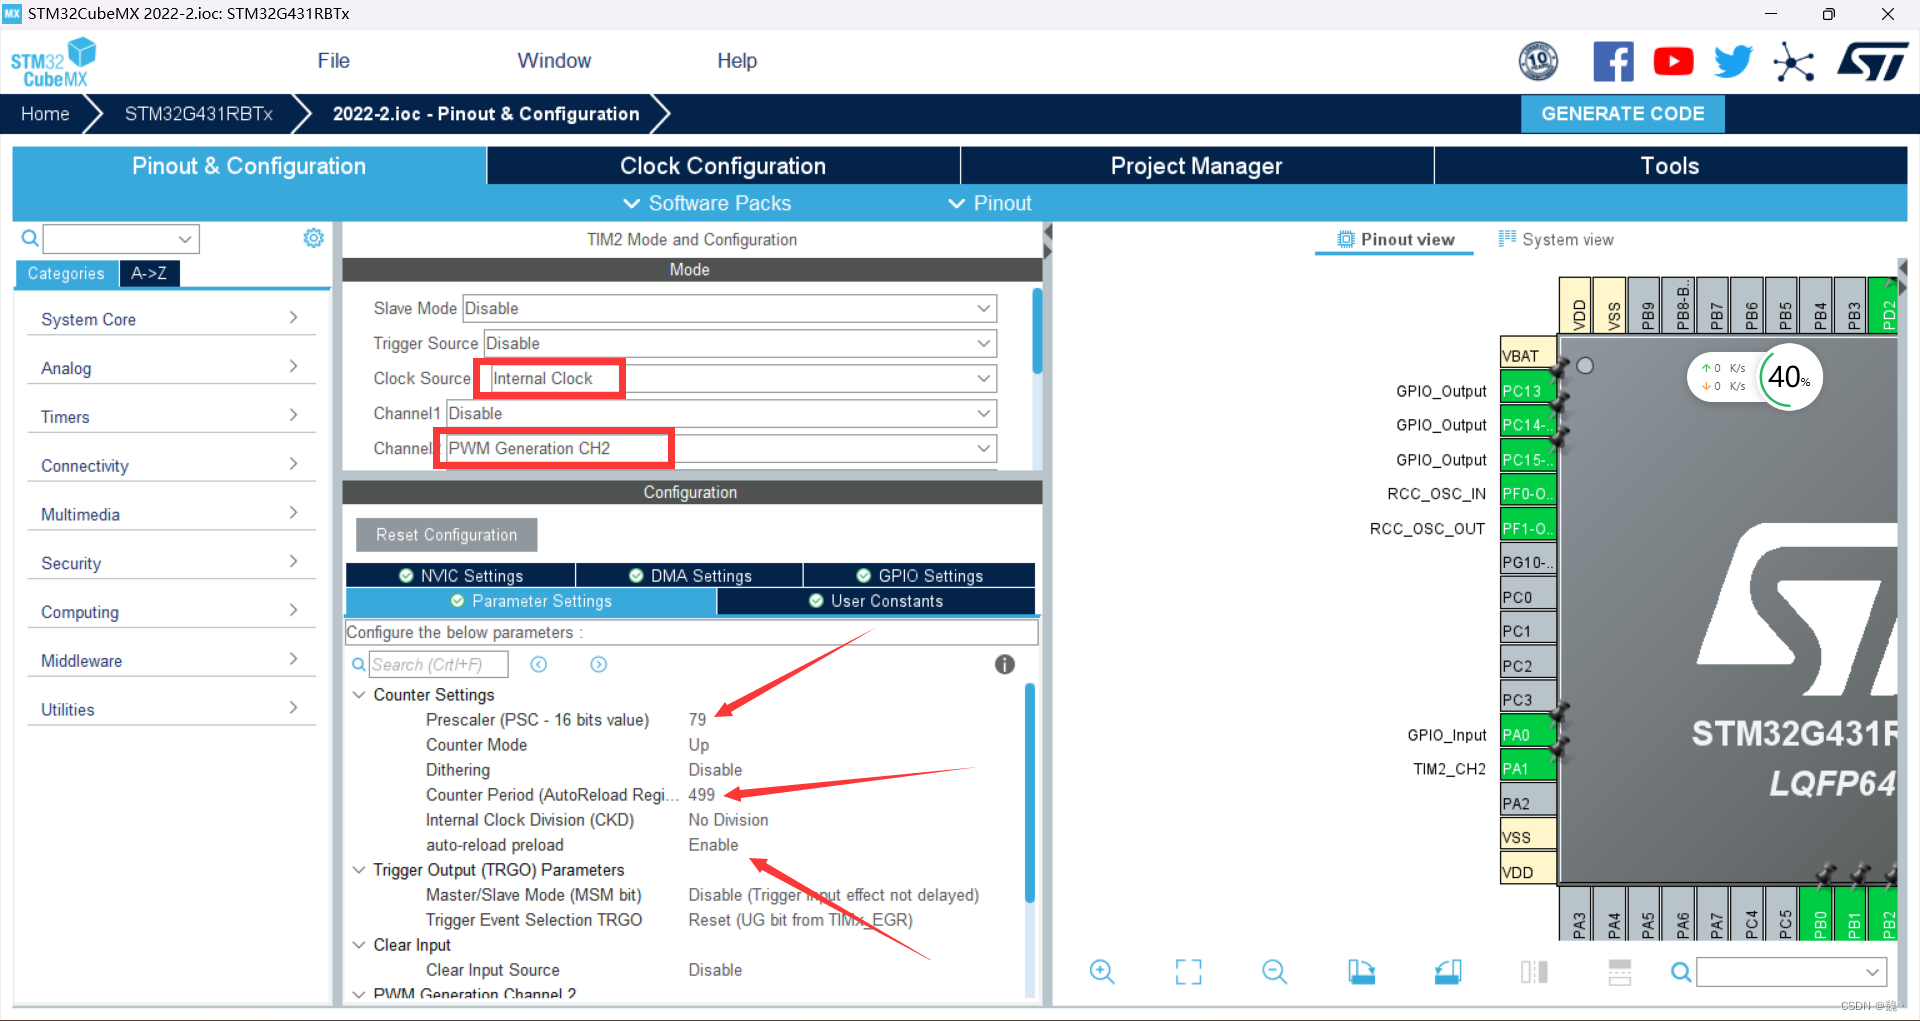Open the ST YouTube channel icon

click(x=1673, y=62)
